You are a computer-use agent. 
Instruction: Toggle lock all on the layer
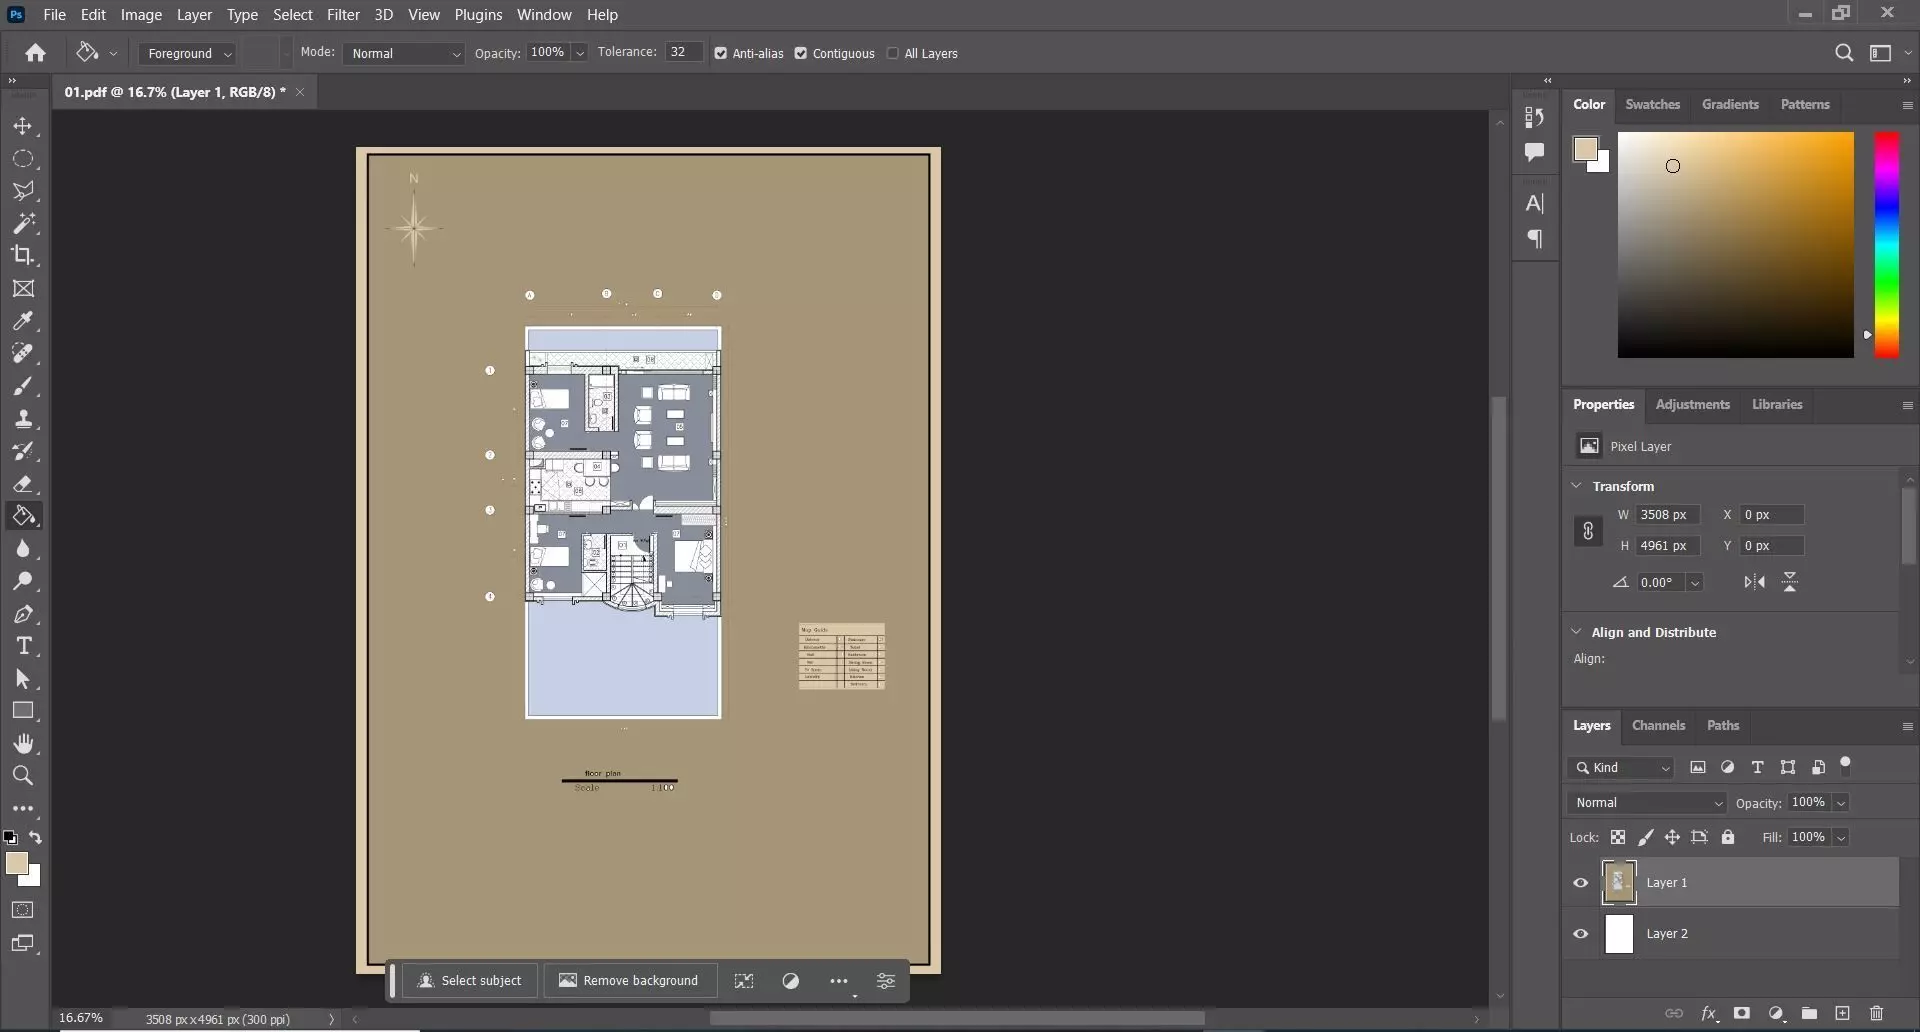click(1727, 837)
